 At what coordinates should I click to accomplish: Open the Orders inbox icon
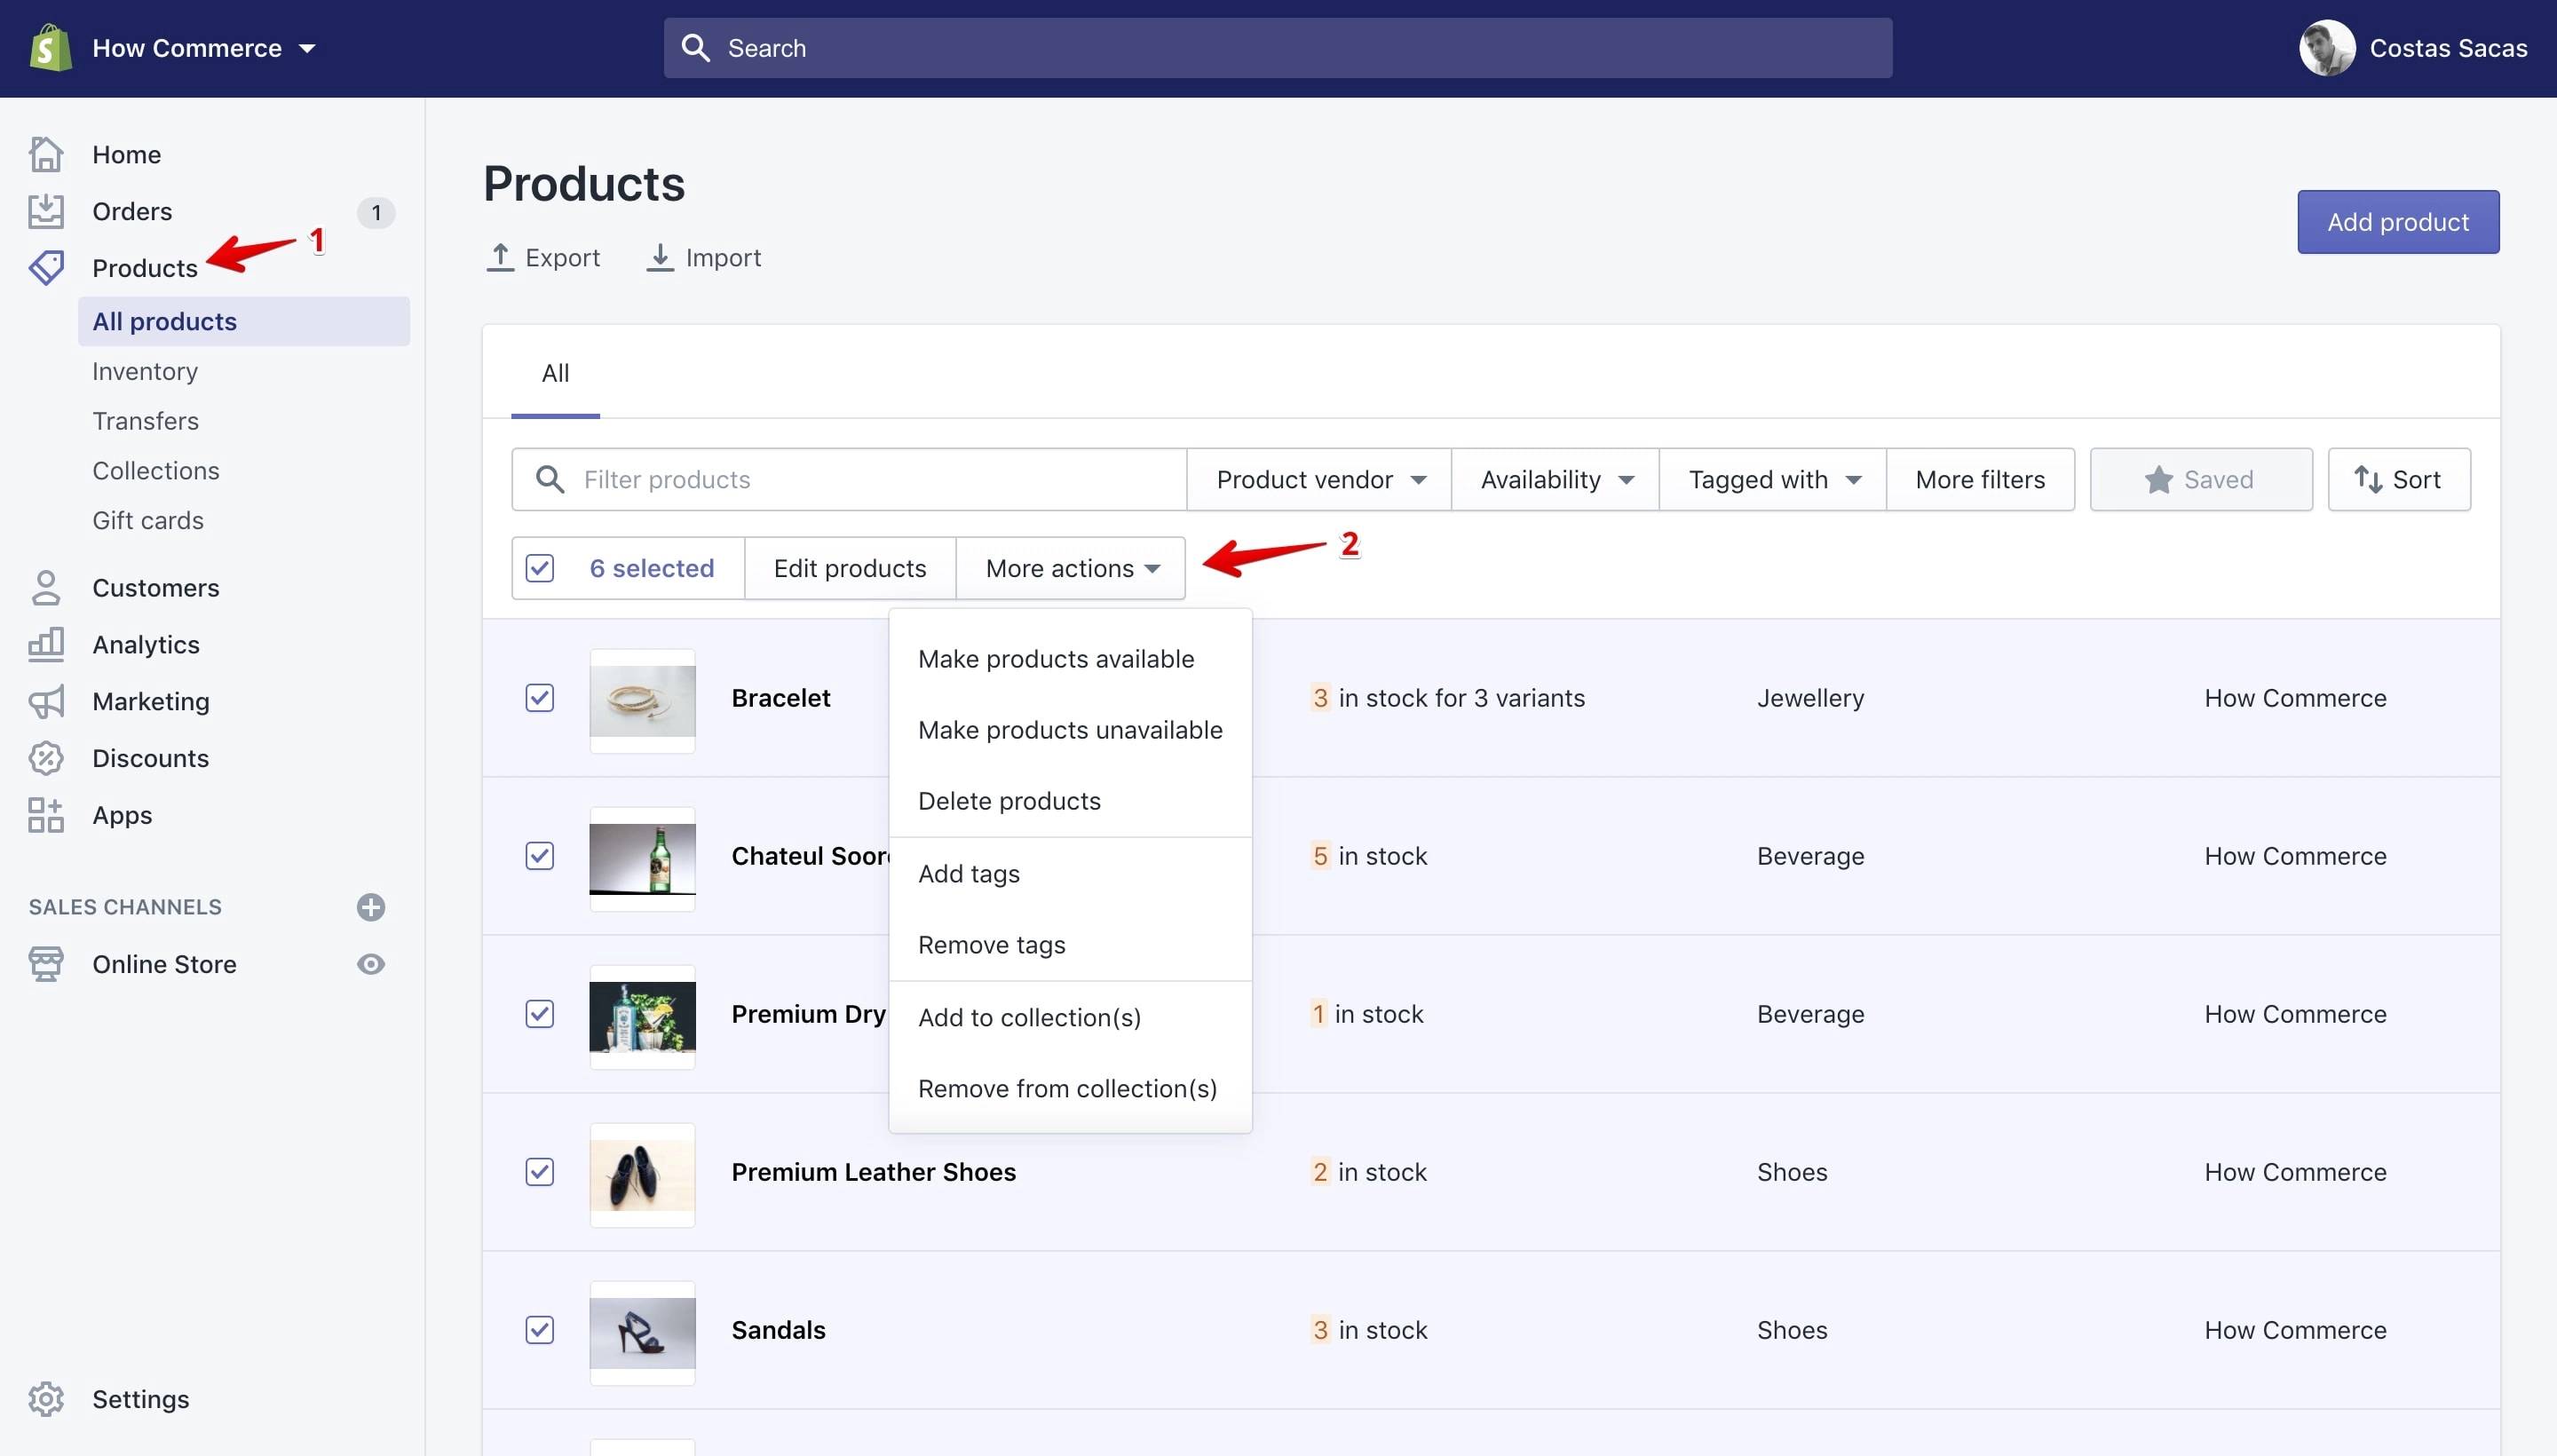pyautogui.click(x=46, y=211)
